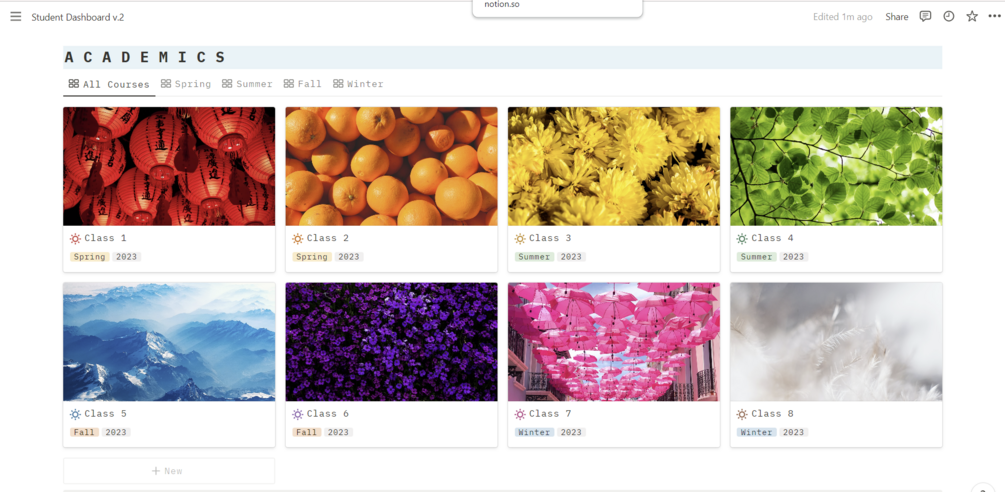Click the Summer tag on Class 4
Screen dimensions: 1005x492
[757, 257]
